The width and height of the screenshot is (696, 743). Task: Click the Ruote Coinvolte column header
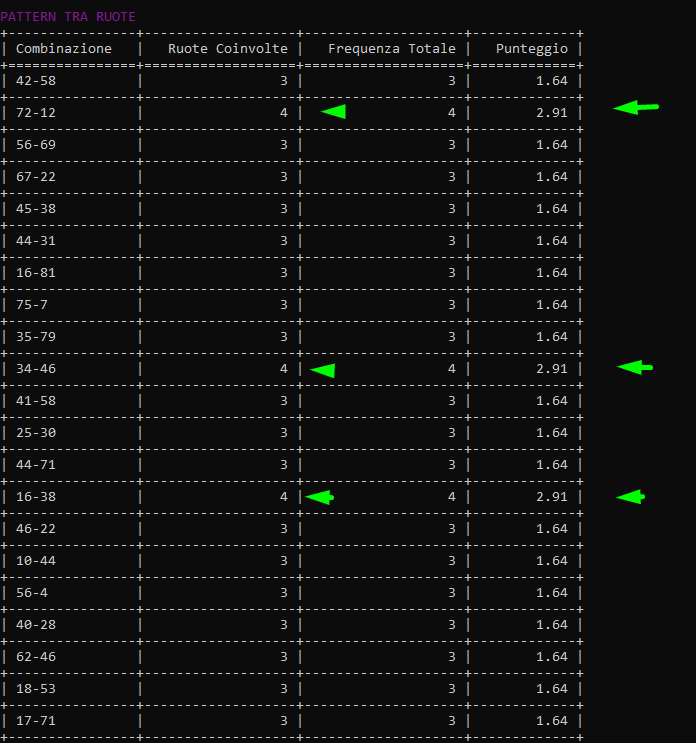[x=228, y=49]
